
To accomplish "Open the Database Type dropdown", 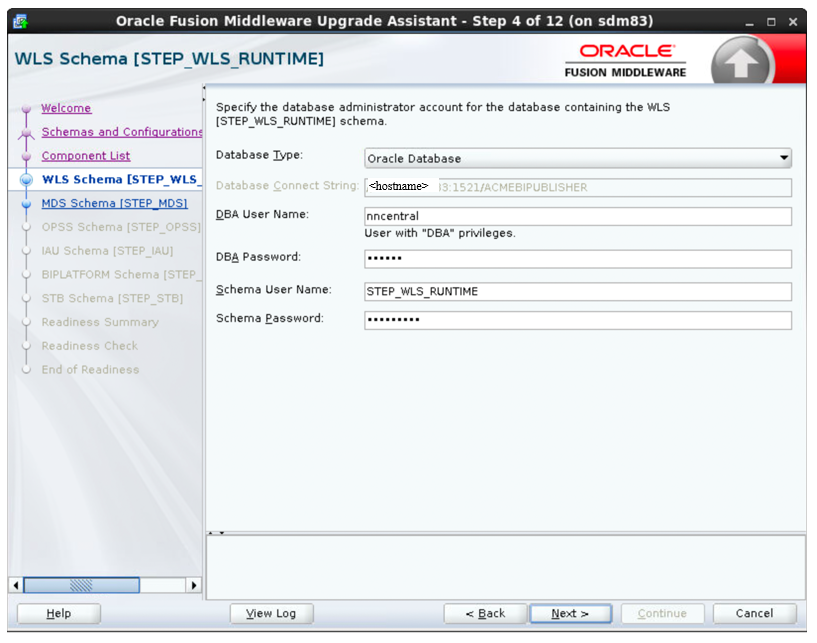I will coord(578,158).
